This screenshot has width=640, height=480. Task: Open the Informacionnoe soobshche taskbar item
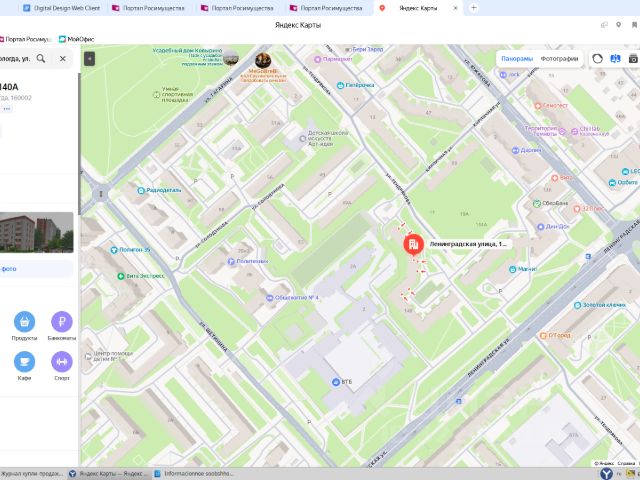point(193,474)
